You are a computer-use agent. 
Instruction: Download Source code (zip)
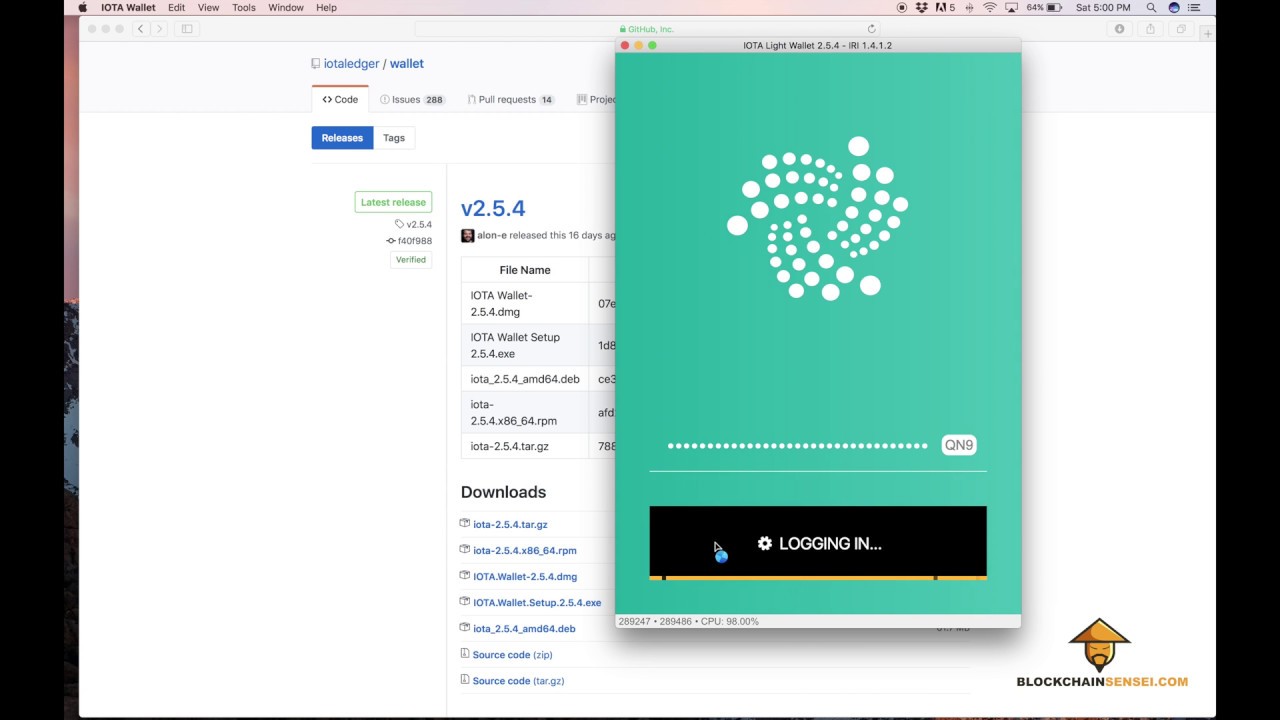tap(512, 654)
